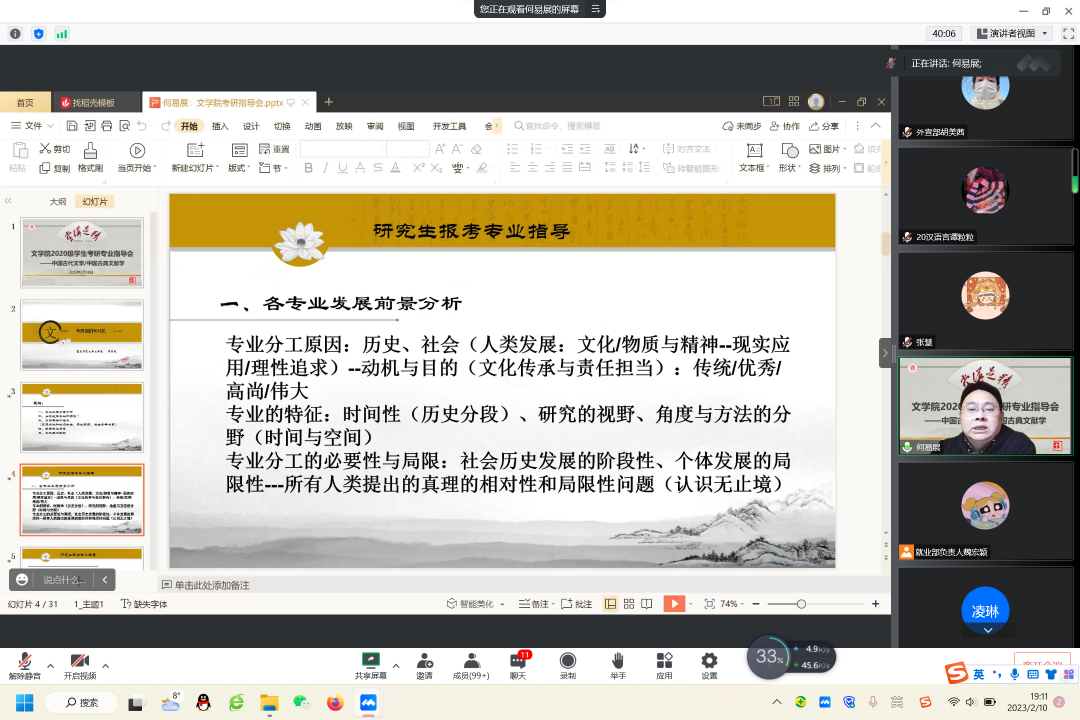Image resolution: width=1080 pixels, height=720 pixels.
Task: Toggle underline formatting
Action: pos(342,167)
